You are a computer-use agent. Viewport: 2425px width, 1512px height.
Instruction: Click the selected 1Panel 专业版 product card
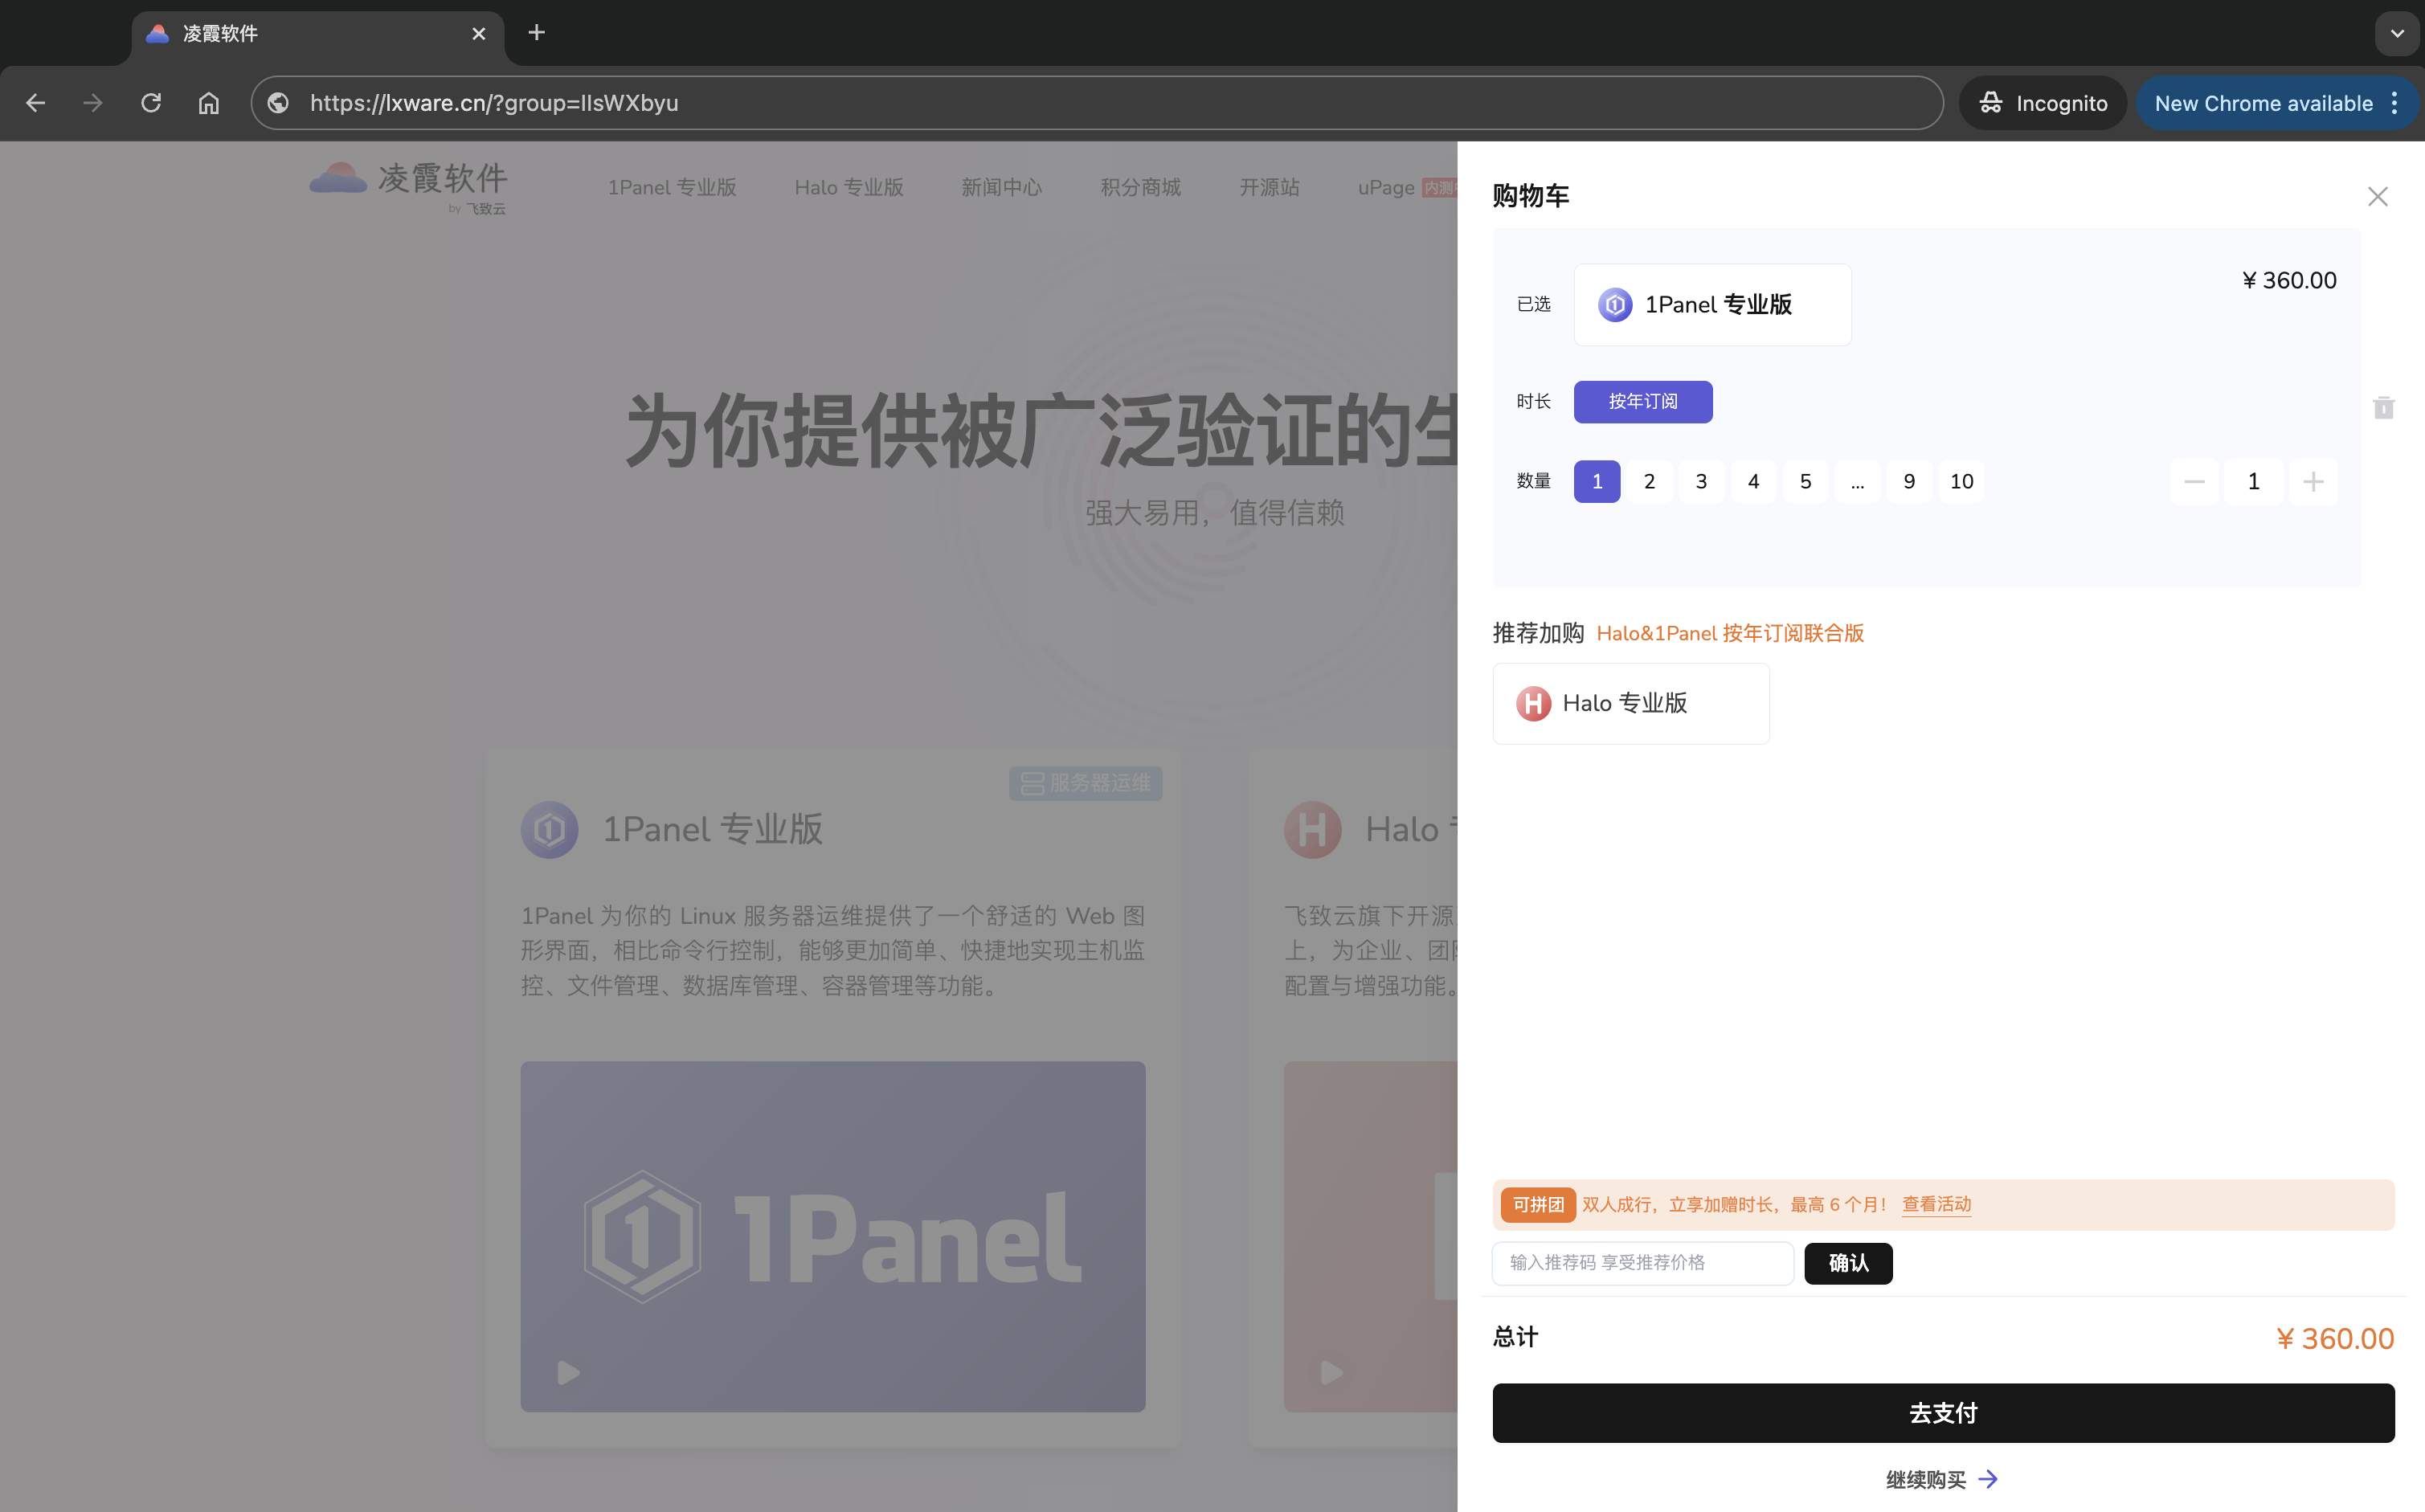point(1712,305)
